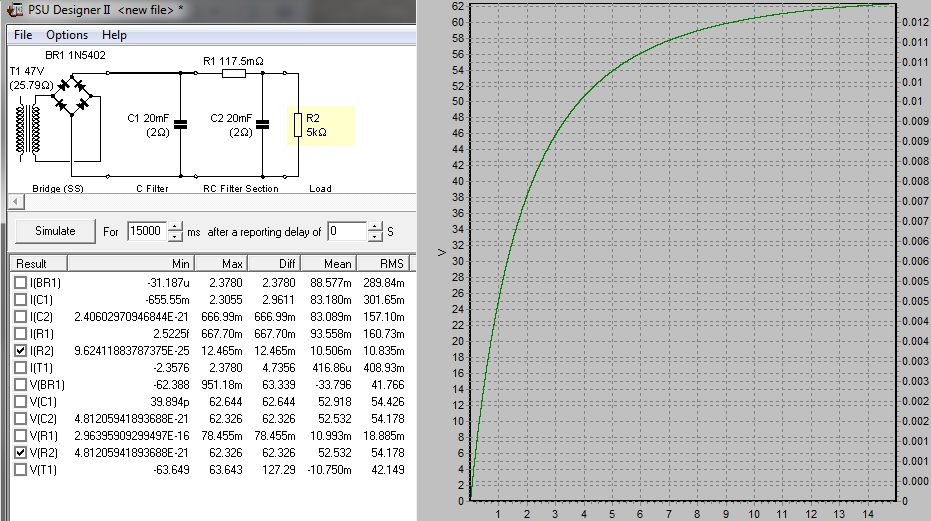931x521 pixels.
Task: Decrease the simulation duration with down arrow
Action: point(175,236)
